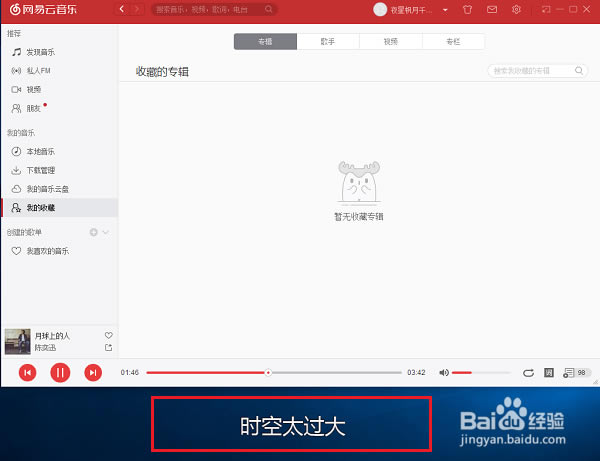Open 本地音乐 in the sidebar

click(x=59, y=151)
